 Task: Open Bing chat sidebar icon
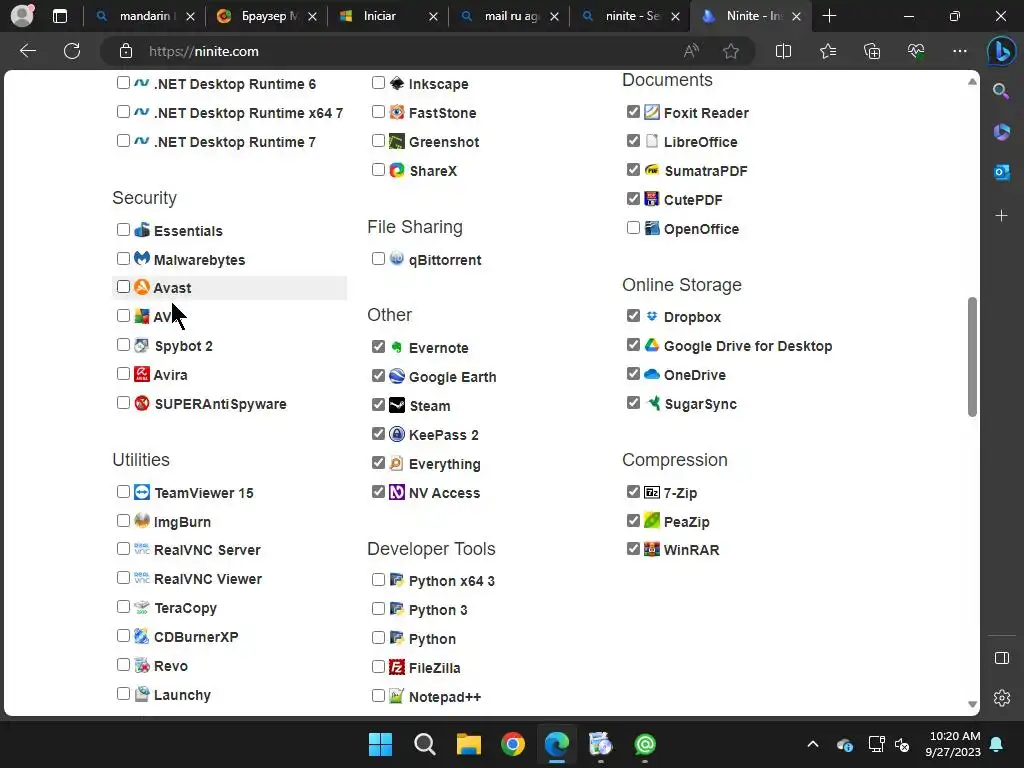pos(1001,52)
